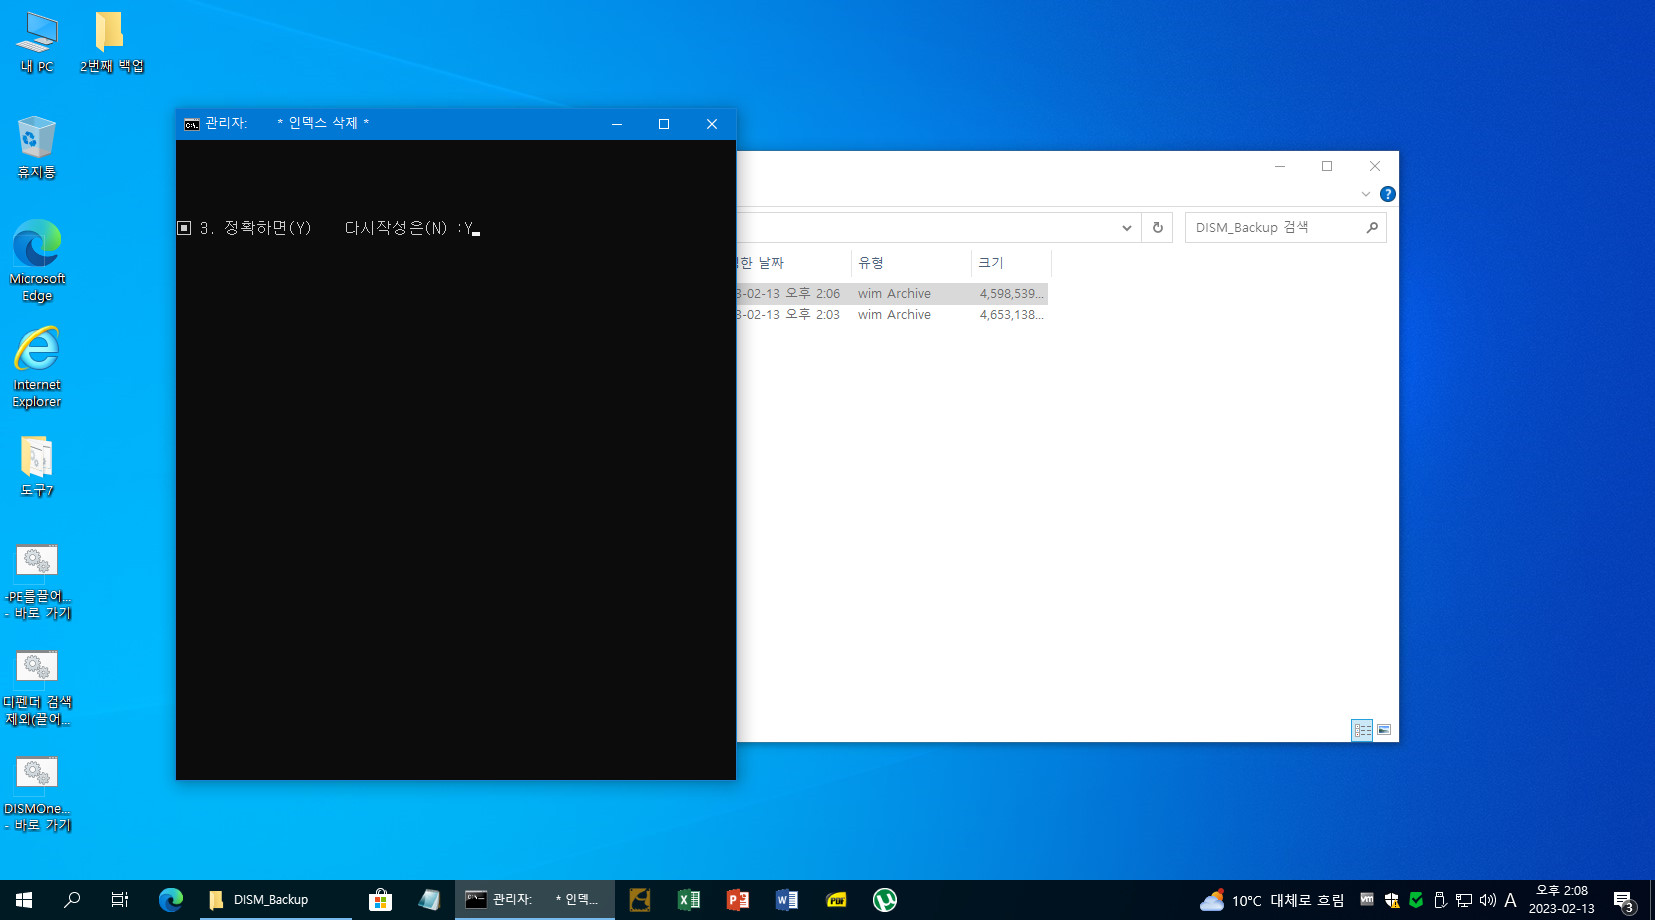This screenshot has width=1655, height=920.
Task: Open the clock showing 오후 2:08
Action: tap(1561, 900)
